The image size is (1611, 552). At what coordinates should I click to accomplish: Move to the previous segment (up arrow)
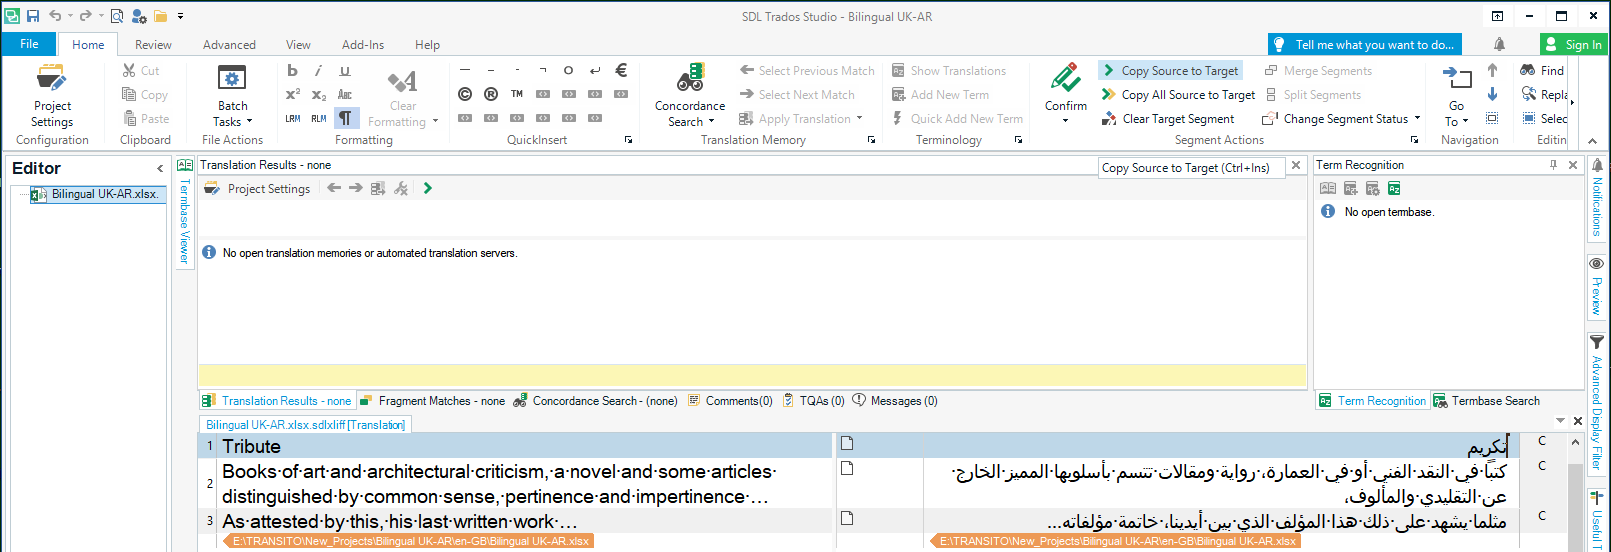point(1492,70)
